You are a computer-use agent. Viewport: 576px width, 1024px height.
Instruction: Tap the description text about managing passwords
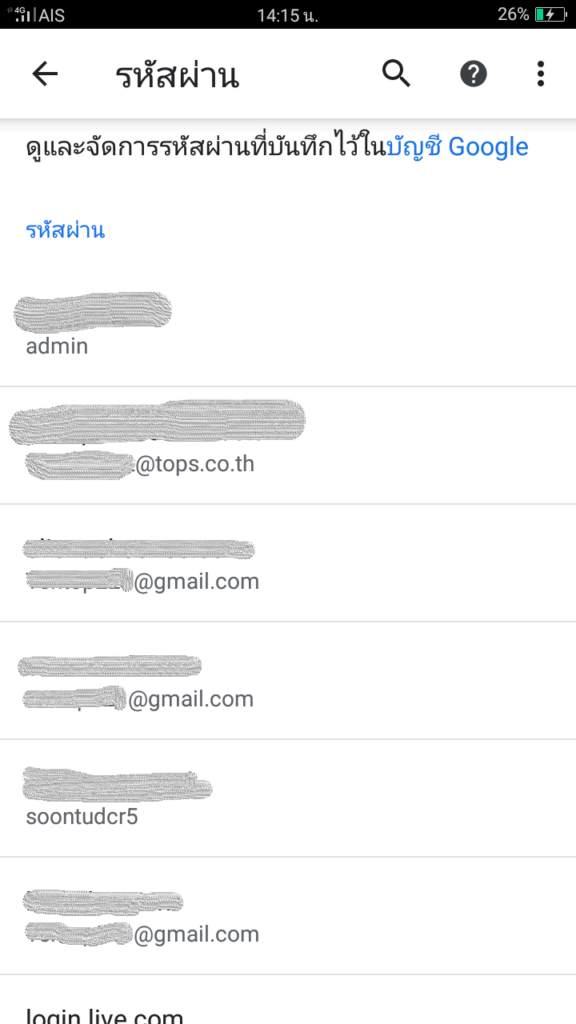point(277,147)
